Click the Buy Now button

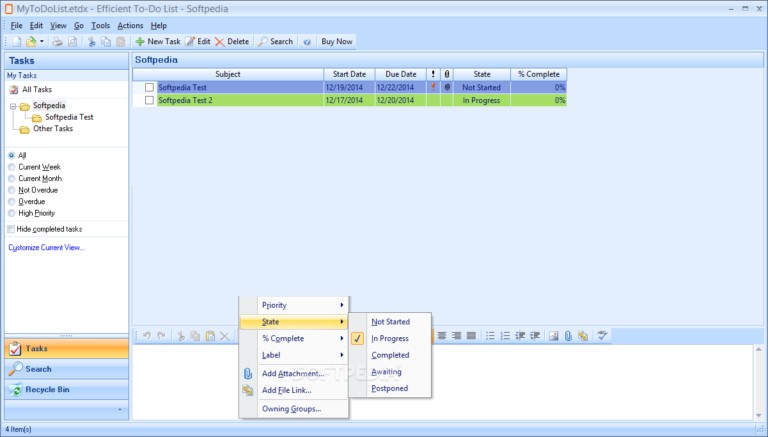coord(336,42)
